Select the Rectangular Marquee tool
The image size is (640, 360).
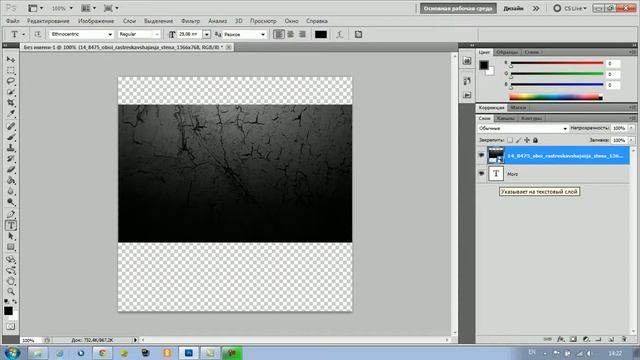click(11, 70)
